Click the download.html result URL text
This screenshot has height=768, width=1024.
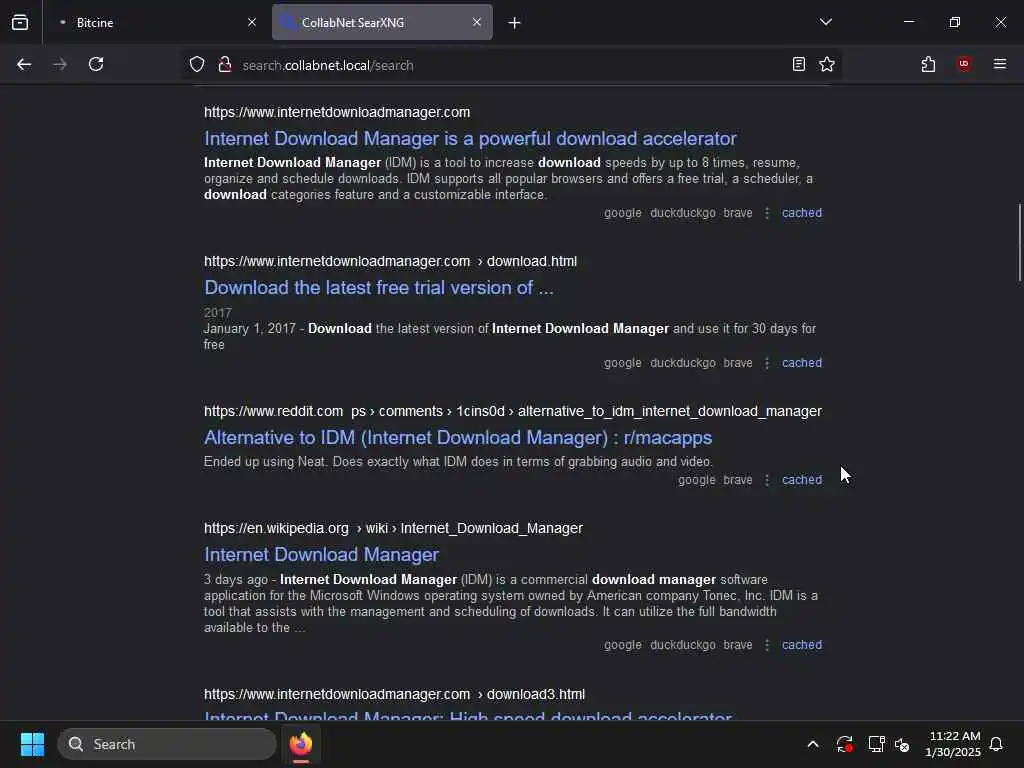point(391,261)
